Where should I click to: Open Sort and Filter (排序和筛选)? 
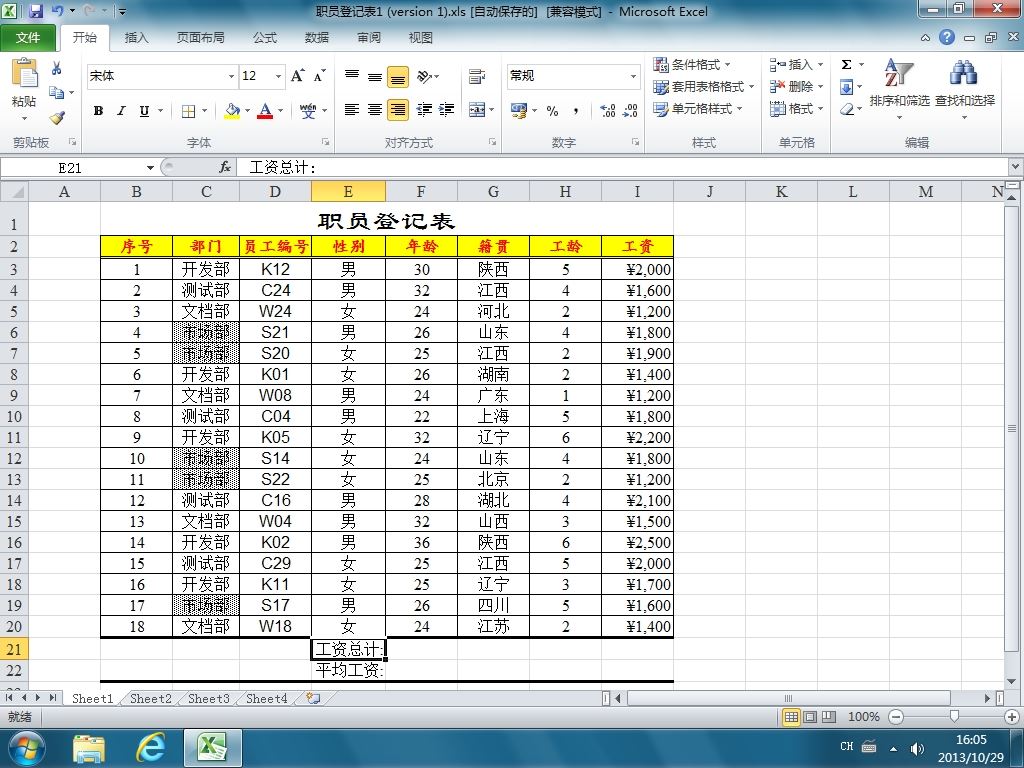[x=899, y=88]
